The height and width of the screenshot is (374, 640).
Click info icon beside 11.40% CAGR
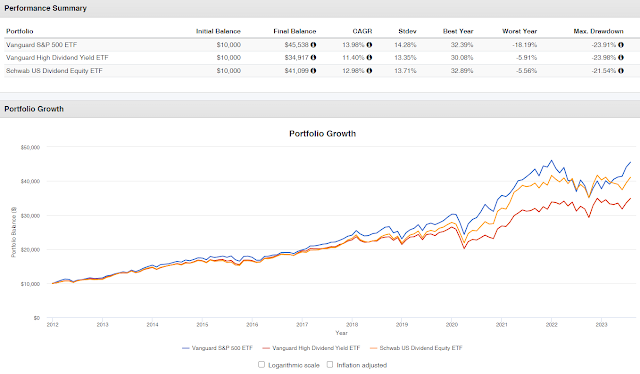(x=369, y=58)
